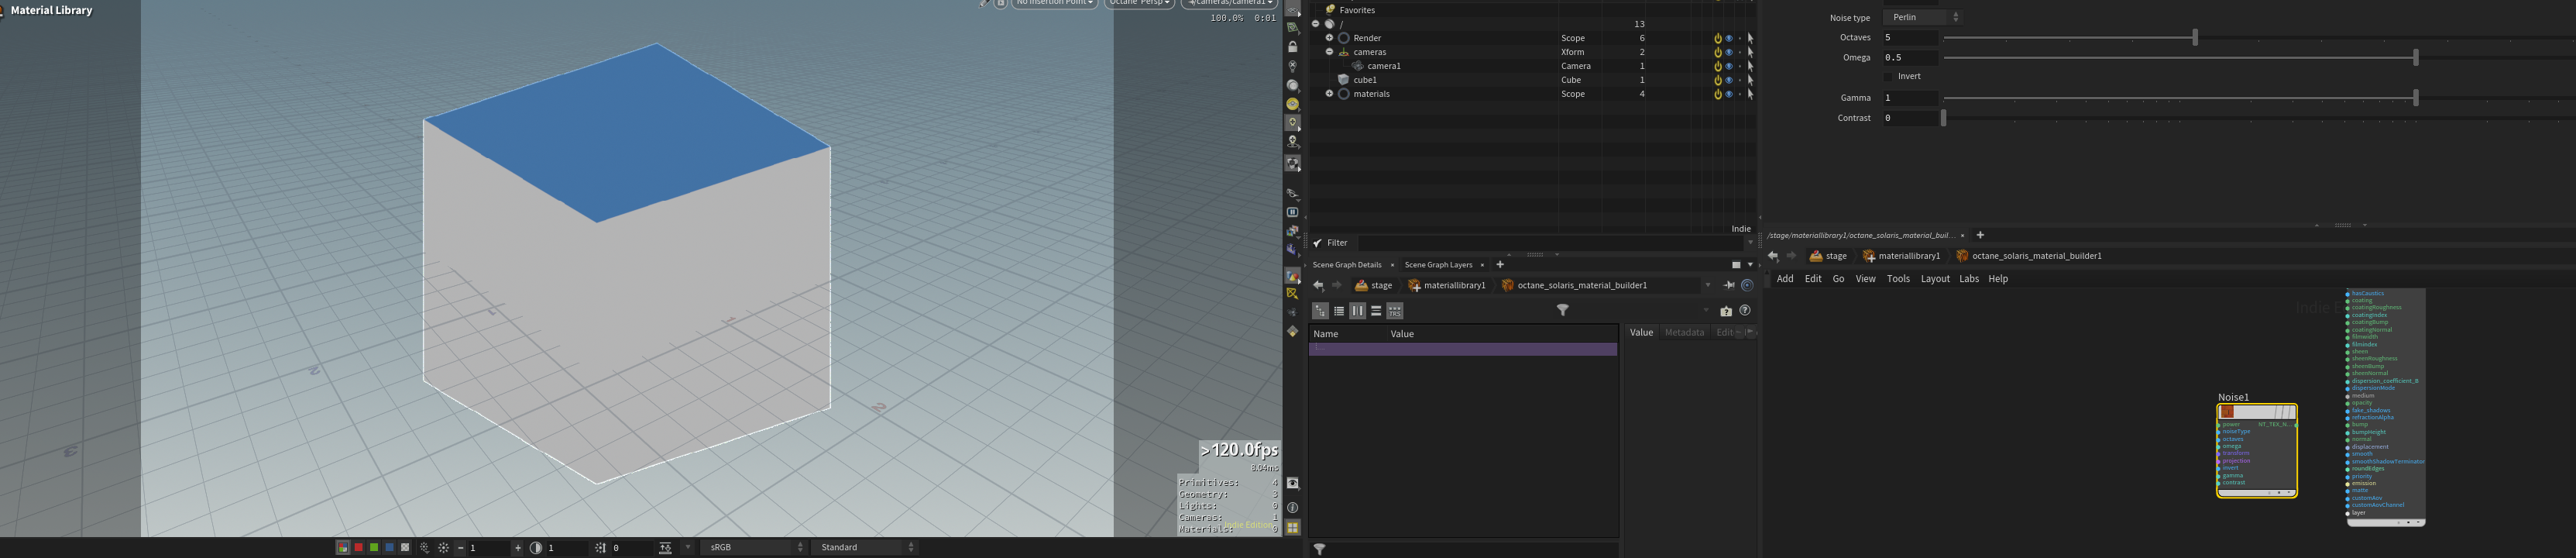Expand the materials scope tree node
The height and width of the screenshot is (558, 2576).
click(x=1329, y=94)
